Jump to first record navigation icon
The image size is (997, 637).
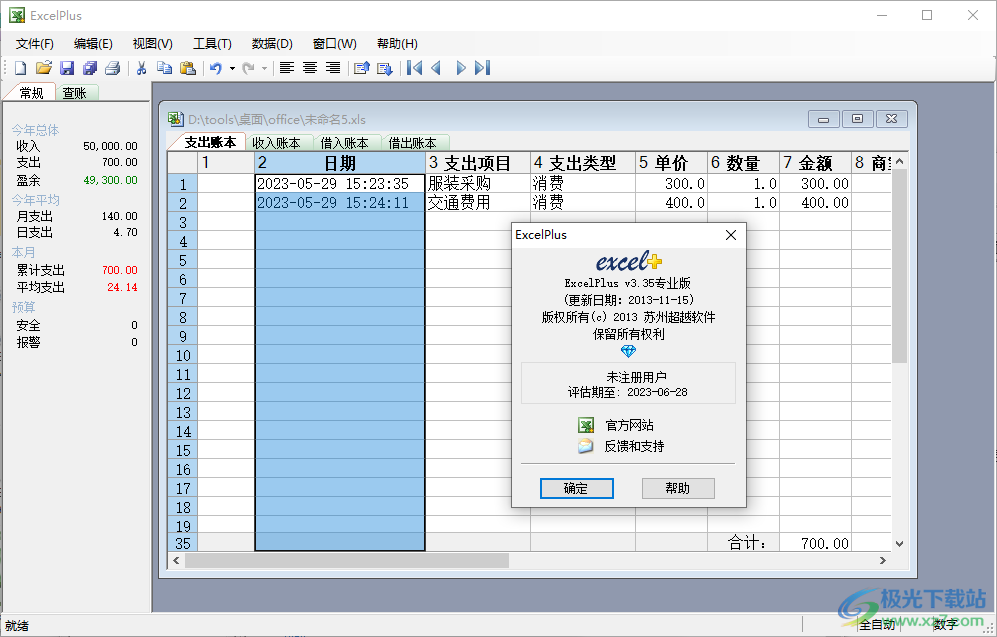pos(415,68)
